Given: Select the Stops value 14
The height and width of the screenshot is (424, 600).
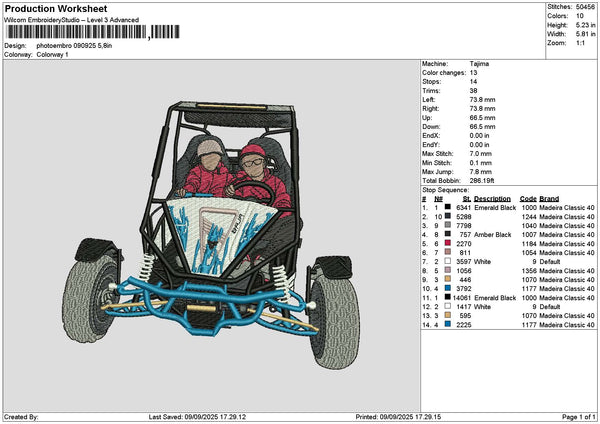Looking at the screenshot, I should pyautogui.click(x=473, y=82).
